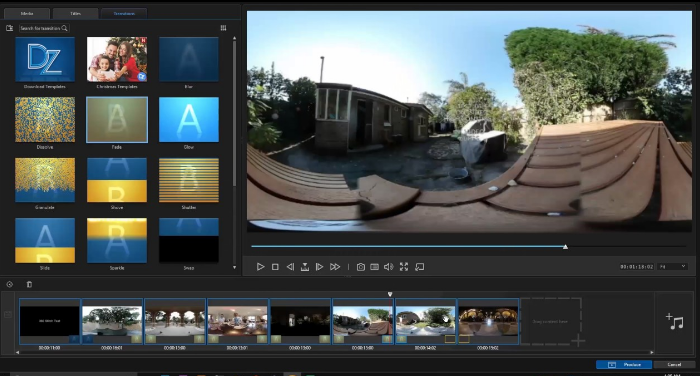
Task: Click the Drag content here placeholder
Action: (551, 322)
